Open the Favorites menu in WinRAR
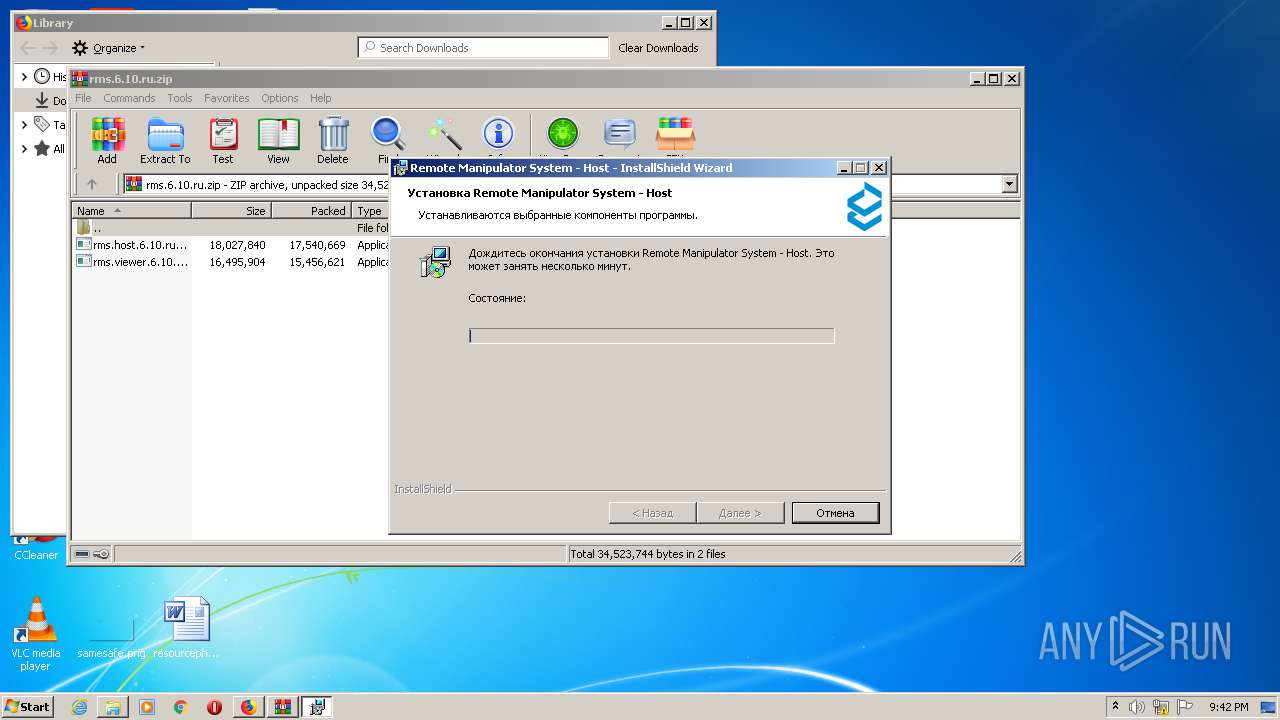 click(x=227, y=98)
